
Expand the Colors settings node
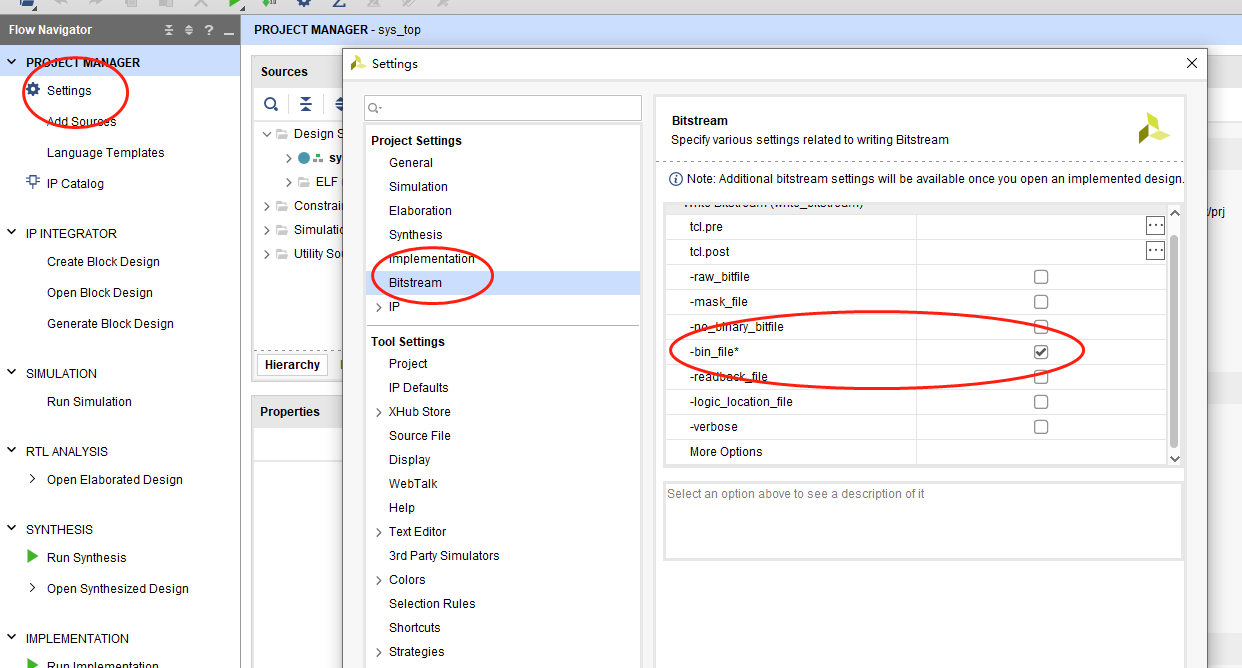pyautogui.click(x=378, y=580)
